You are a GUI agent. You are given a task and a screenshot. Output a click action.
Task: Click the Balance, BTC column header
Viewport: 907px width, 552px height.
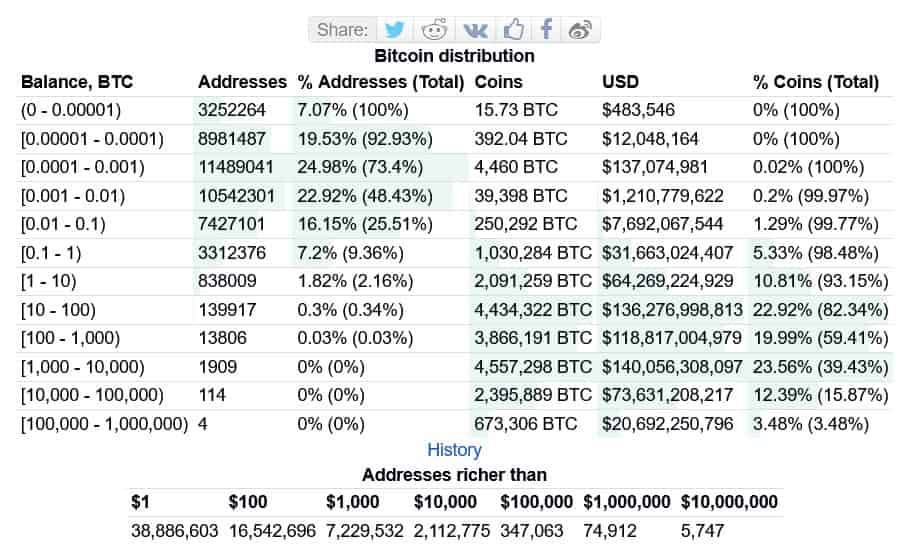coord(77,82)
